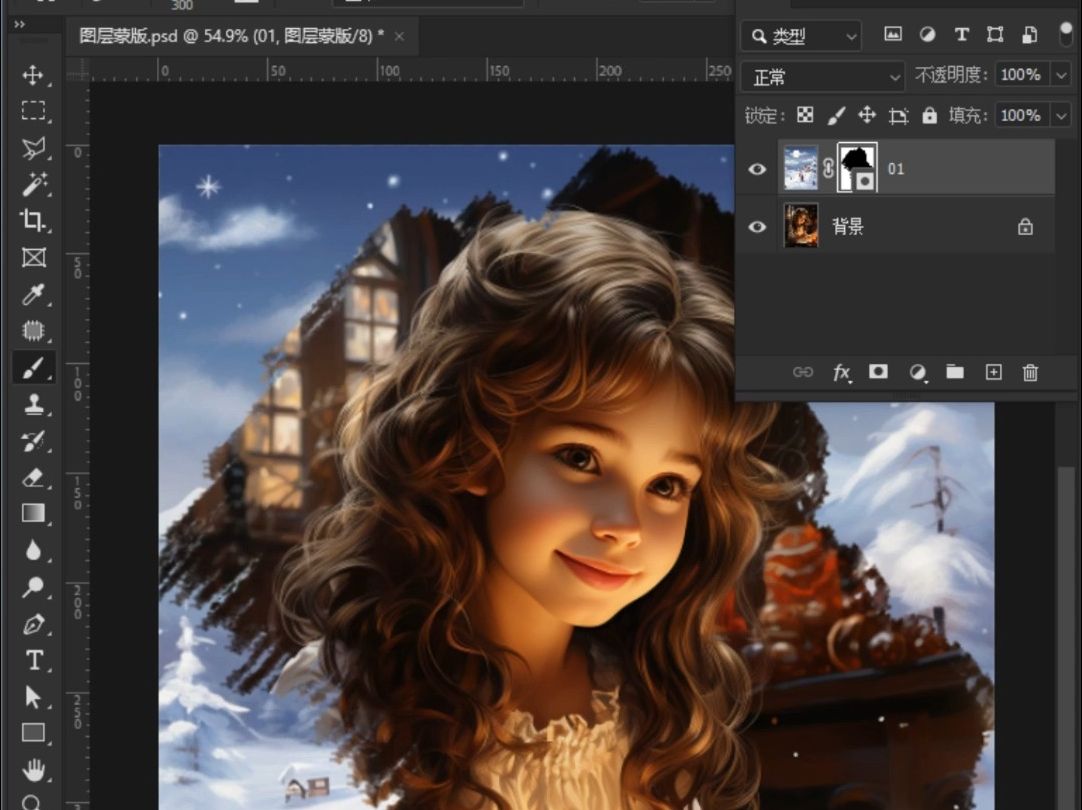The image size is (1082, 810).
Task: Click the fill 100% value field
Action: point(1021,115)
